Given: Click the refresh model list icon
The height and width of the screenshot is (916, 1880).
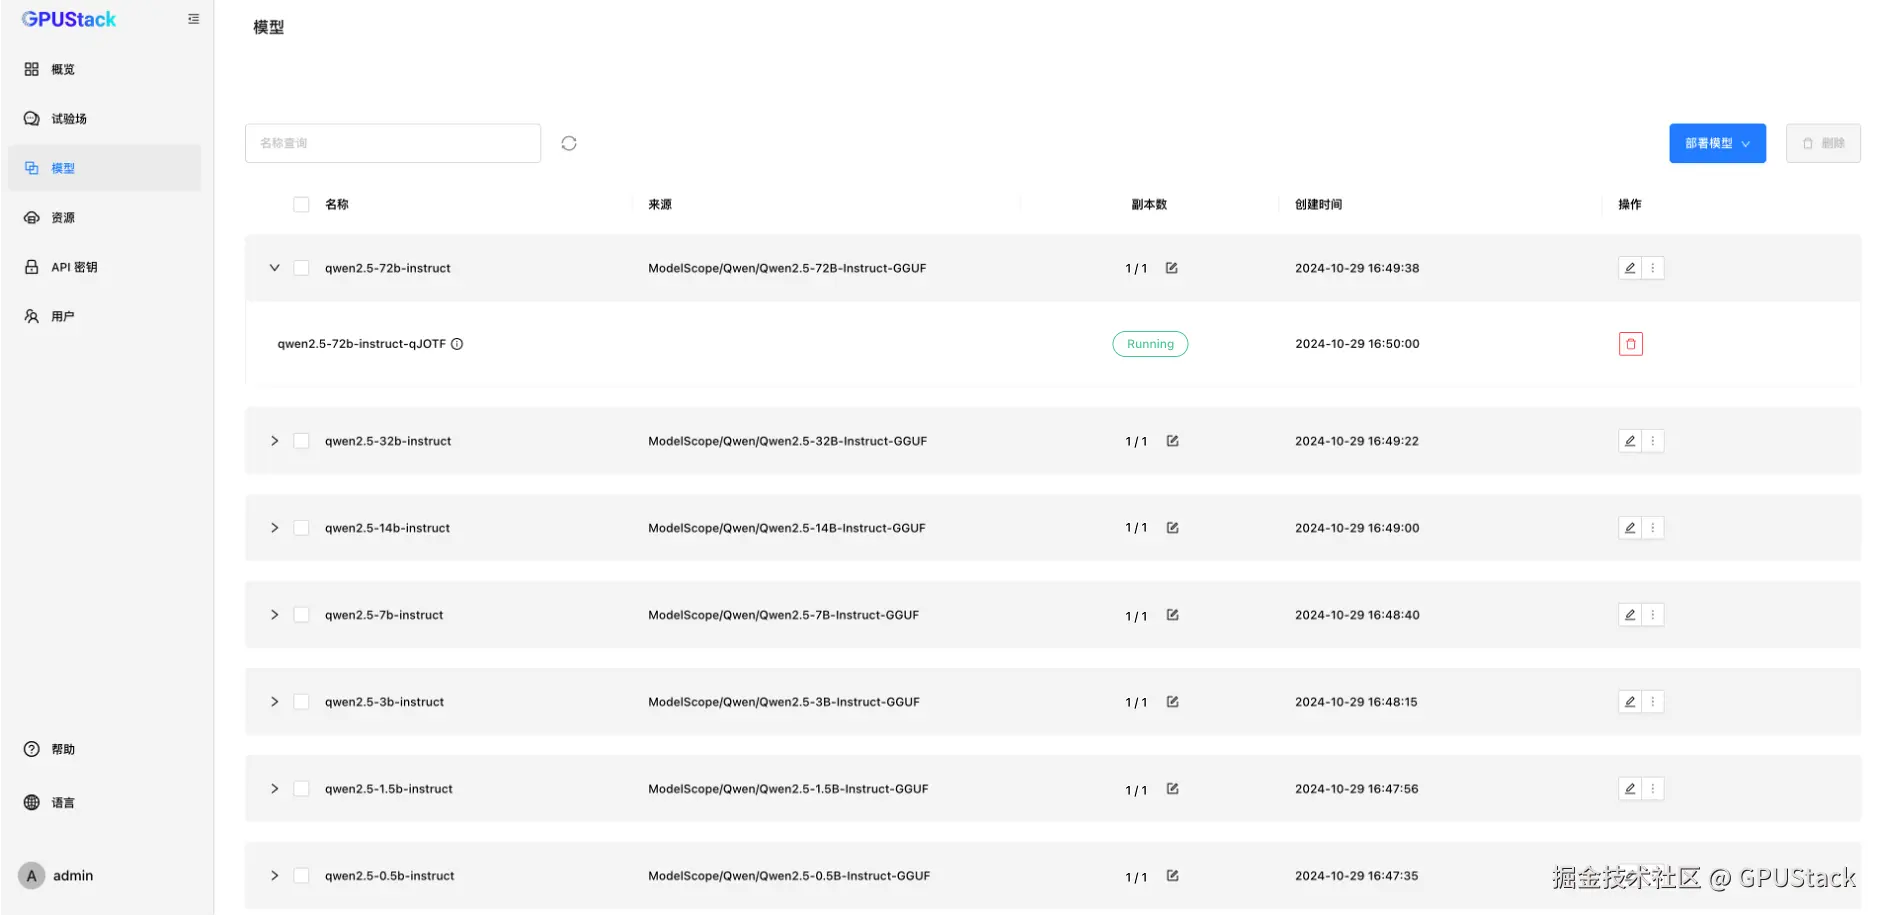Looking at the screenshot, I should pyautogui.click(x=569, y=143).
